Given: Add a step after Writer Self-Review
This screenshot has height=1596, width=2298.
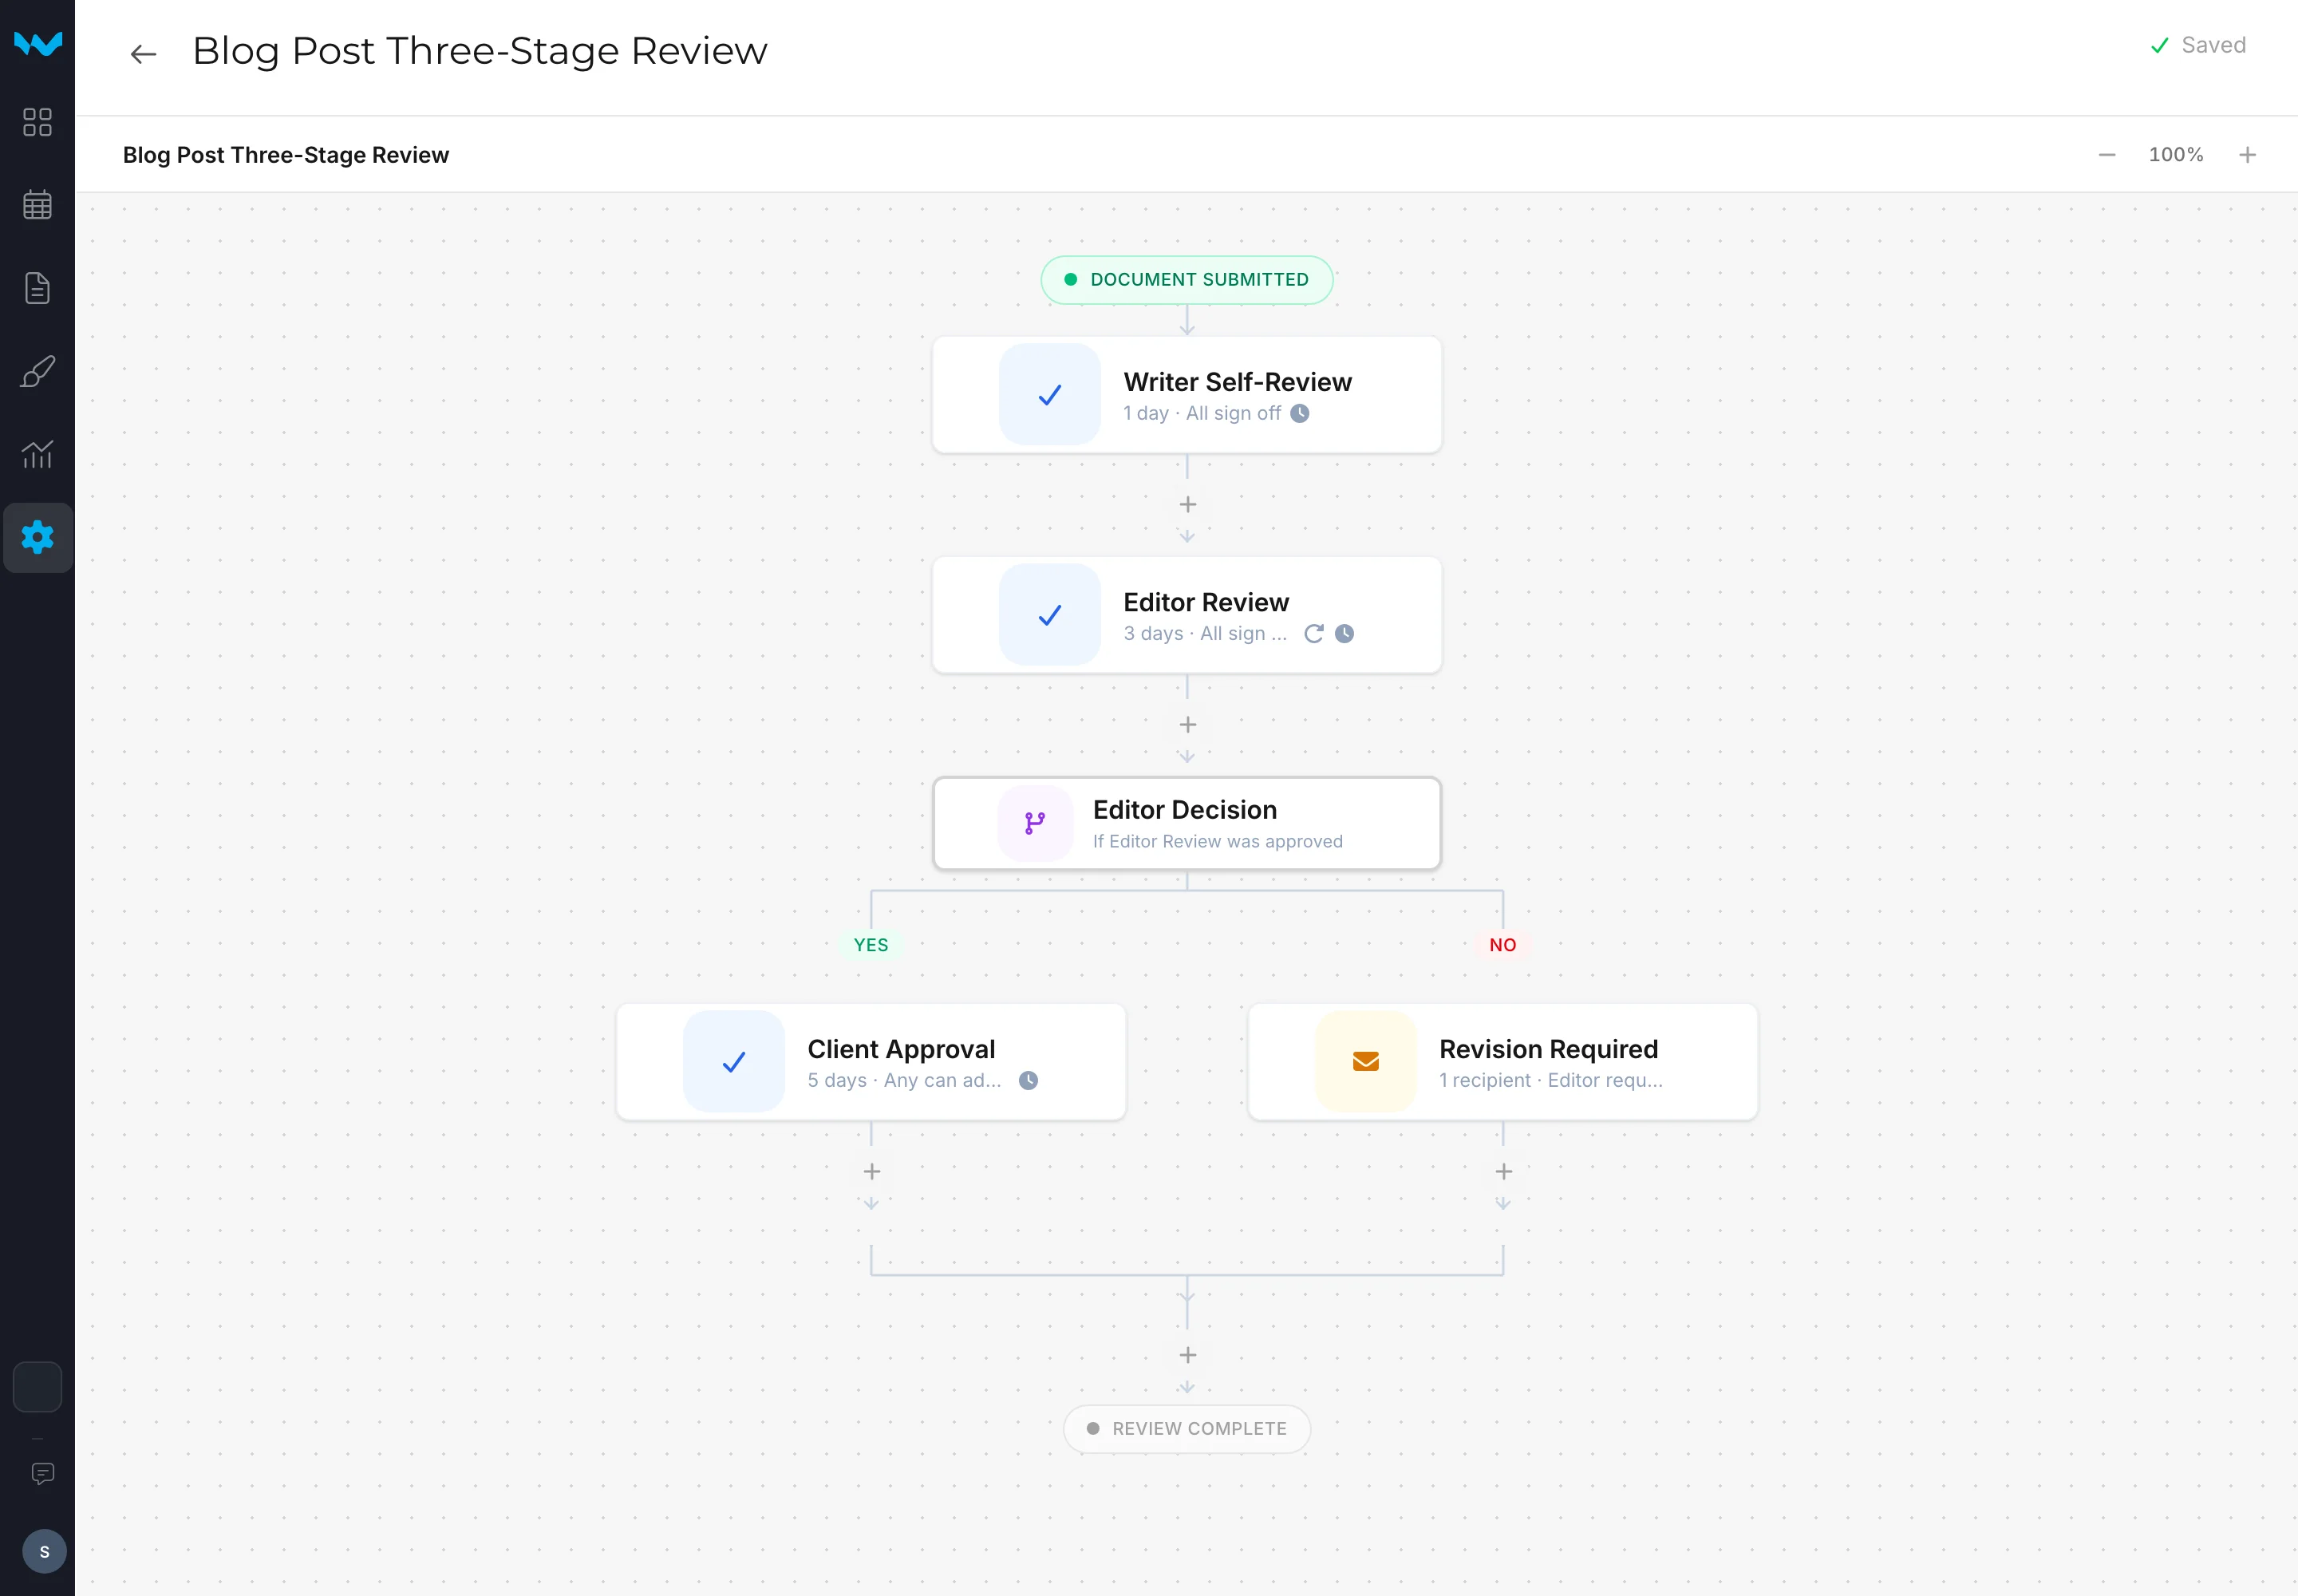Looking at the screenshot, I should (1187, 505).
